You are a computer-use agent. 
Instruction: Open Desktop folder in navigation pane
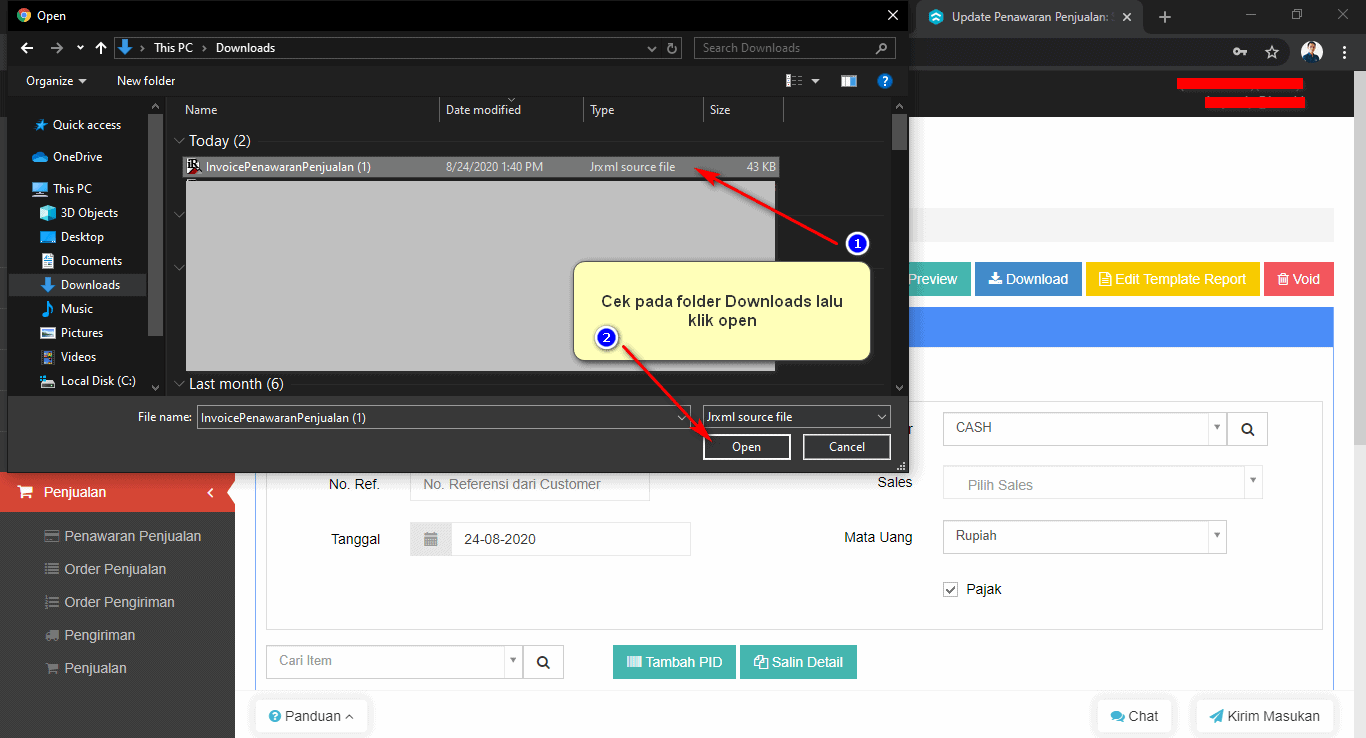[73, 237]
